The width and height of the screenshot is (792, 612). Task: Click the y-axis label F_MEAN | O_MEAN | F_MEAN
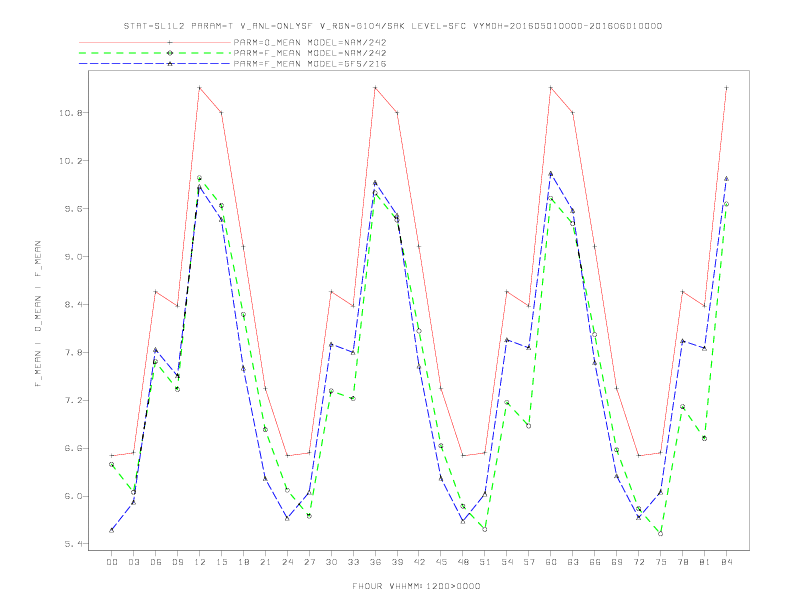[x=38, y=314]
